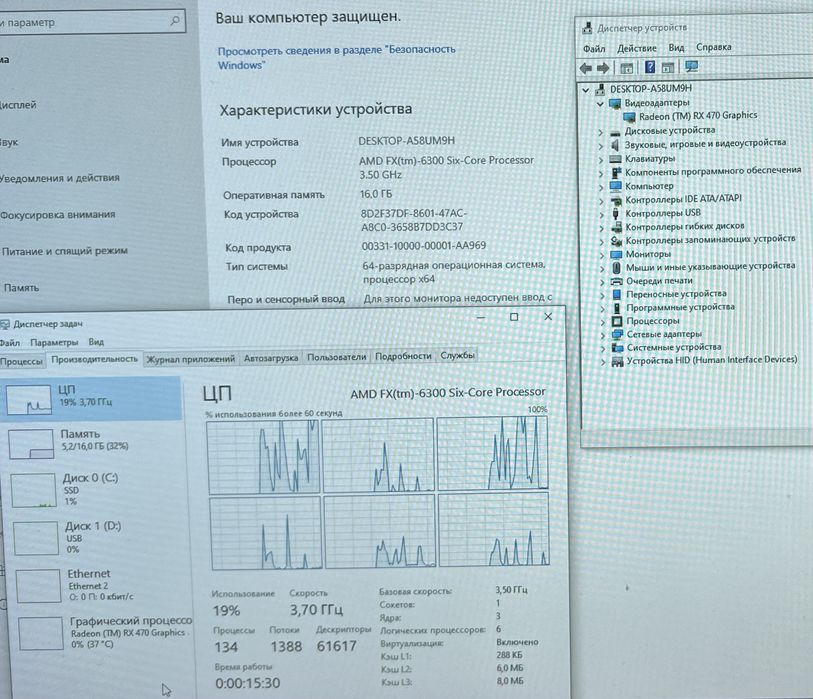Open the Вид menu in Device Manager
Screen dimensions: 813x699
(676, 48)
